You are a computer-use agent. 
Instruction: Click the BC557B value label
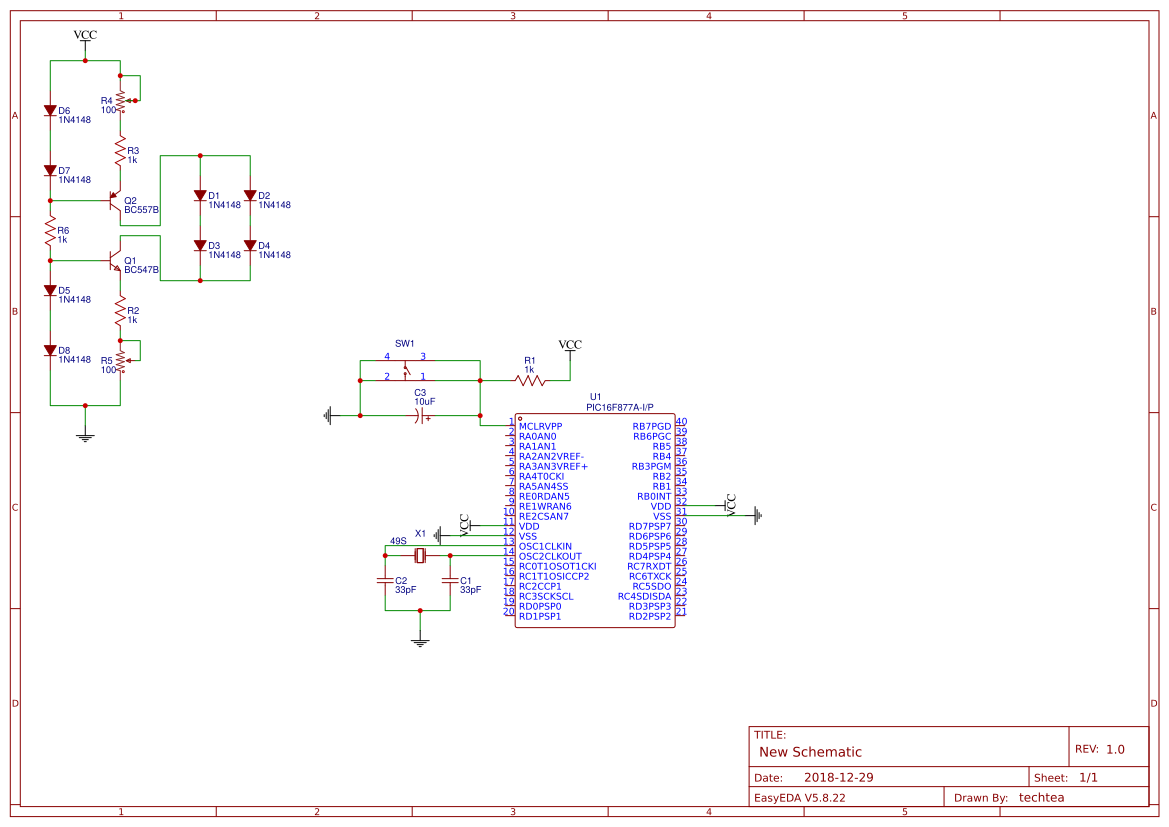point(141,210)
